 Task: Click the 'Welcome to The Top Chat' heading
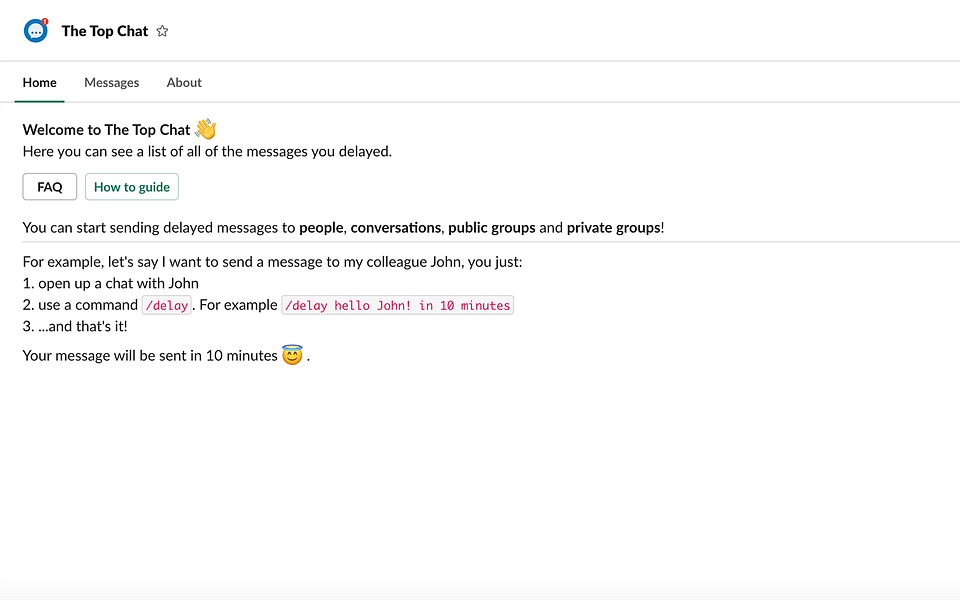(x=106, y=129)
